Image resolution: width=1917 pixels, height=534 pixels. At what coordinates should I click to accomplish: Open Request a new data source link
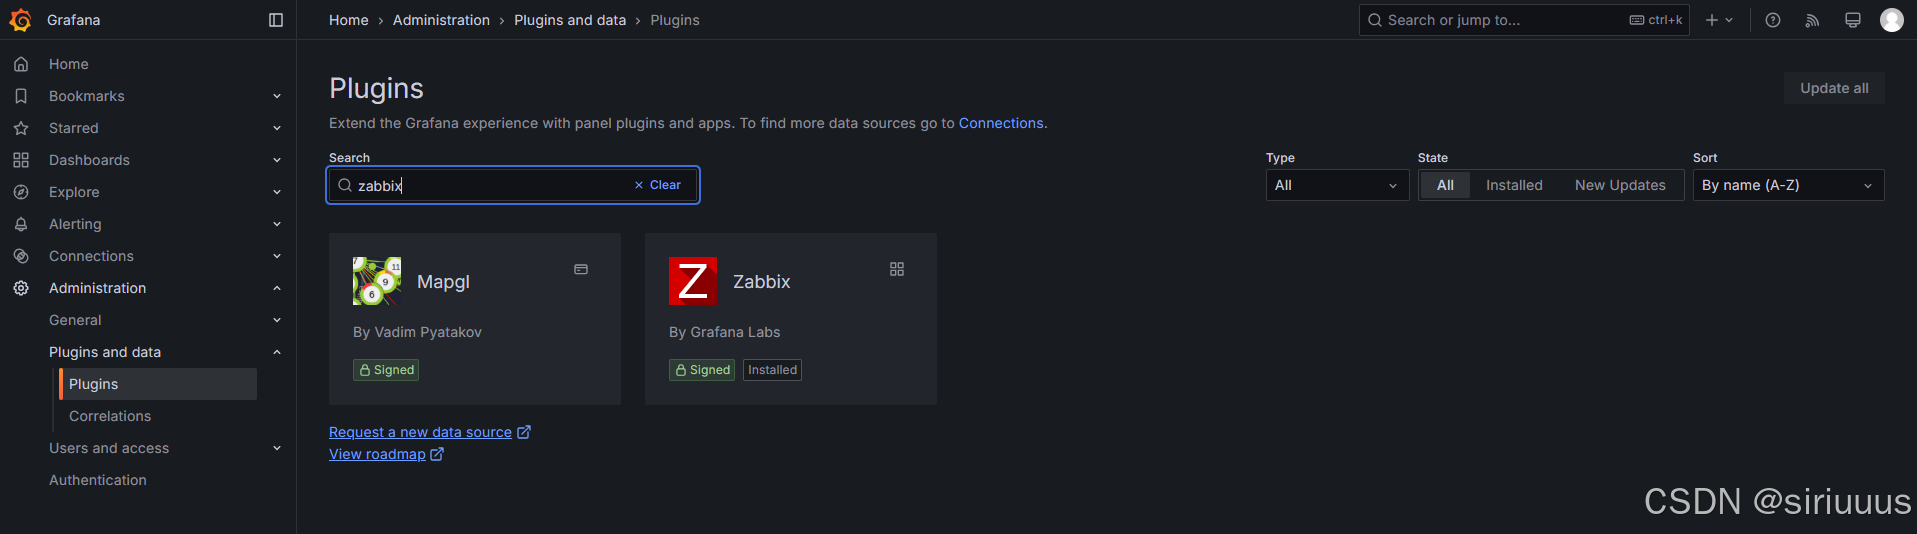420,432
